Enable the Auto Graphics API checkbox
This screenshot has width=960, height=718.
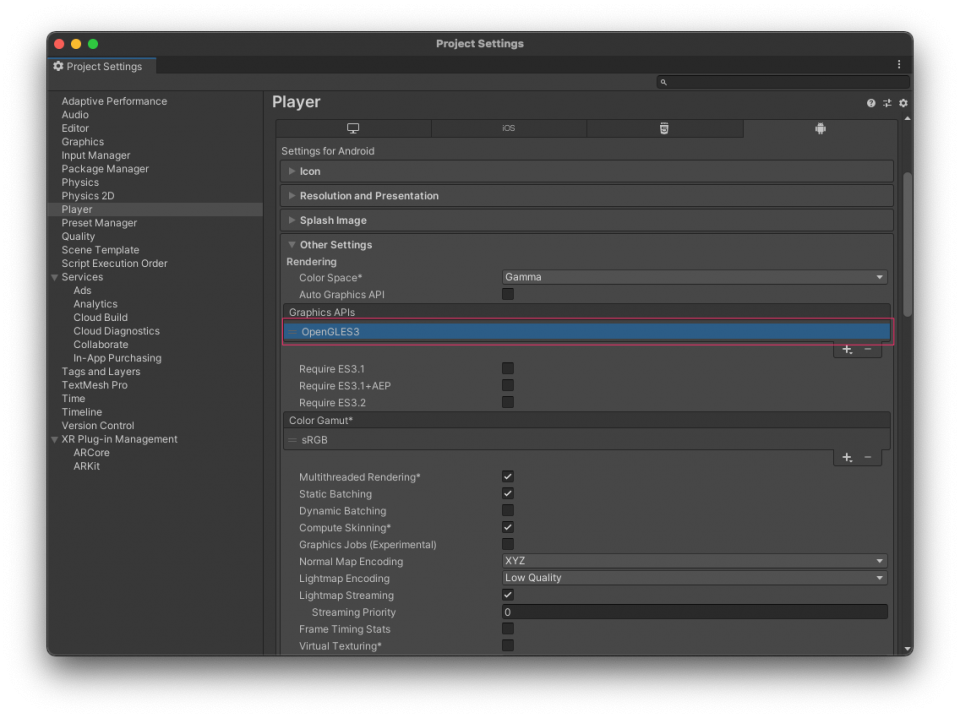(x=508, y=294)
